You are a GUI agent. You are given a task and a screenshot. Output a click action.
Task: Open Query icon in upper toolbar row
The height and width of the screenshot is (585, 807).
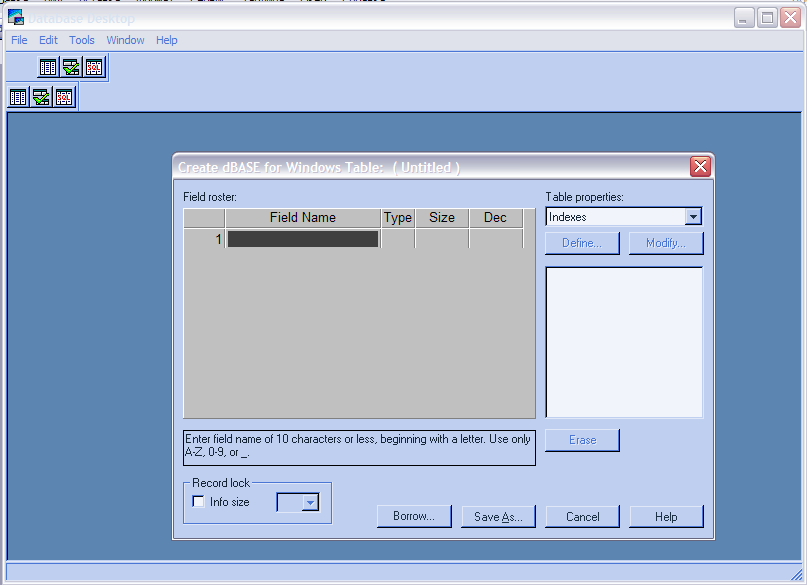[71, 67]
